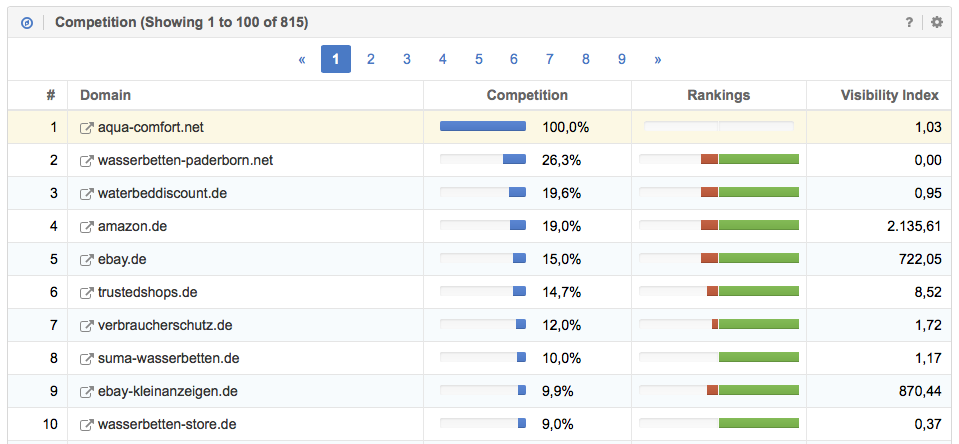
Task: Click the Rankings column header
Action: (718, 95)
